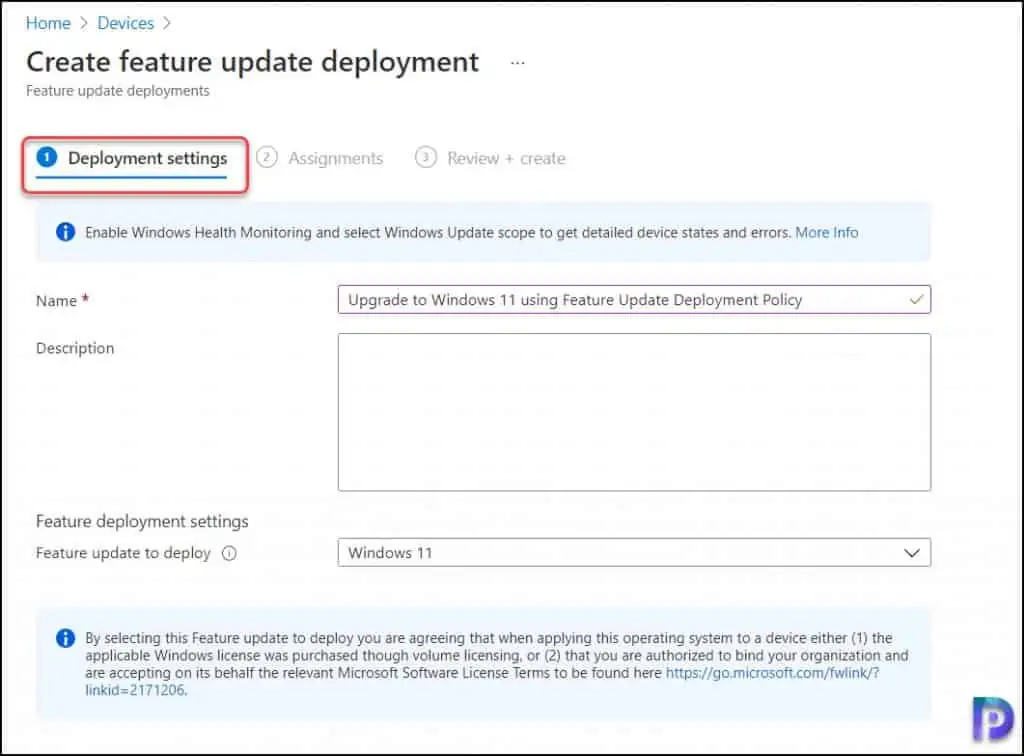This screenshot has height=756, width=1024.
Task: Expand the Windows 11 feature update dropdown
Action: click(x=634, y=552)
